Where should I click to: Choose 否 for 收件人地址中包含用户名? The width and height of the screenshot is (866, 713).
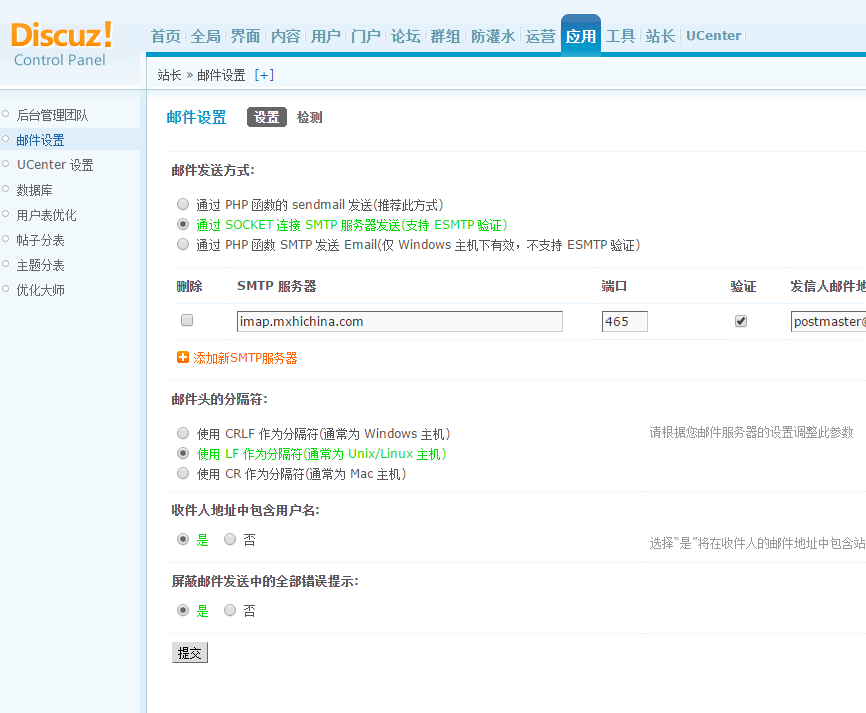pyautogui.click(x=229, y=539)
